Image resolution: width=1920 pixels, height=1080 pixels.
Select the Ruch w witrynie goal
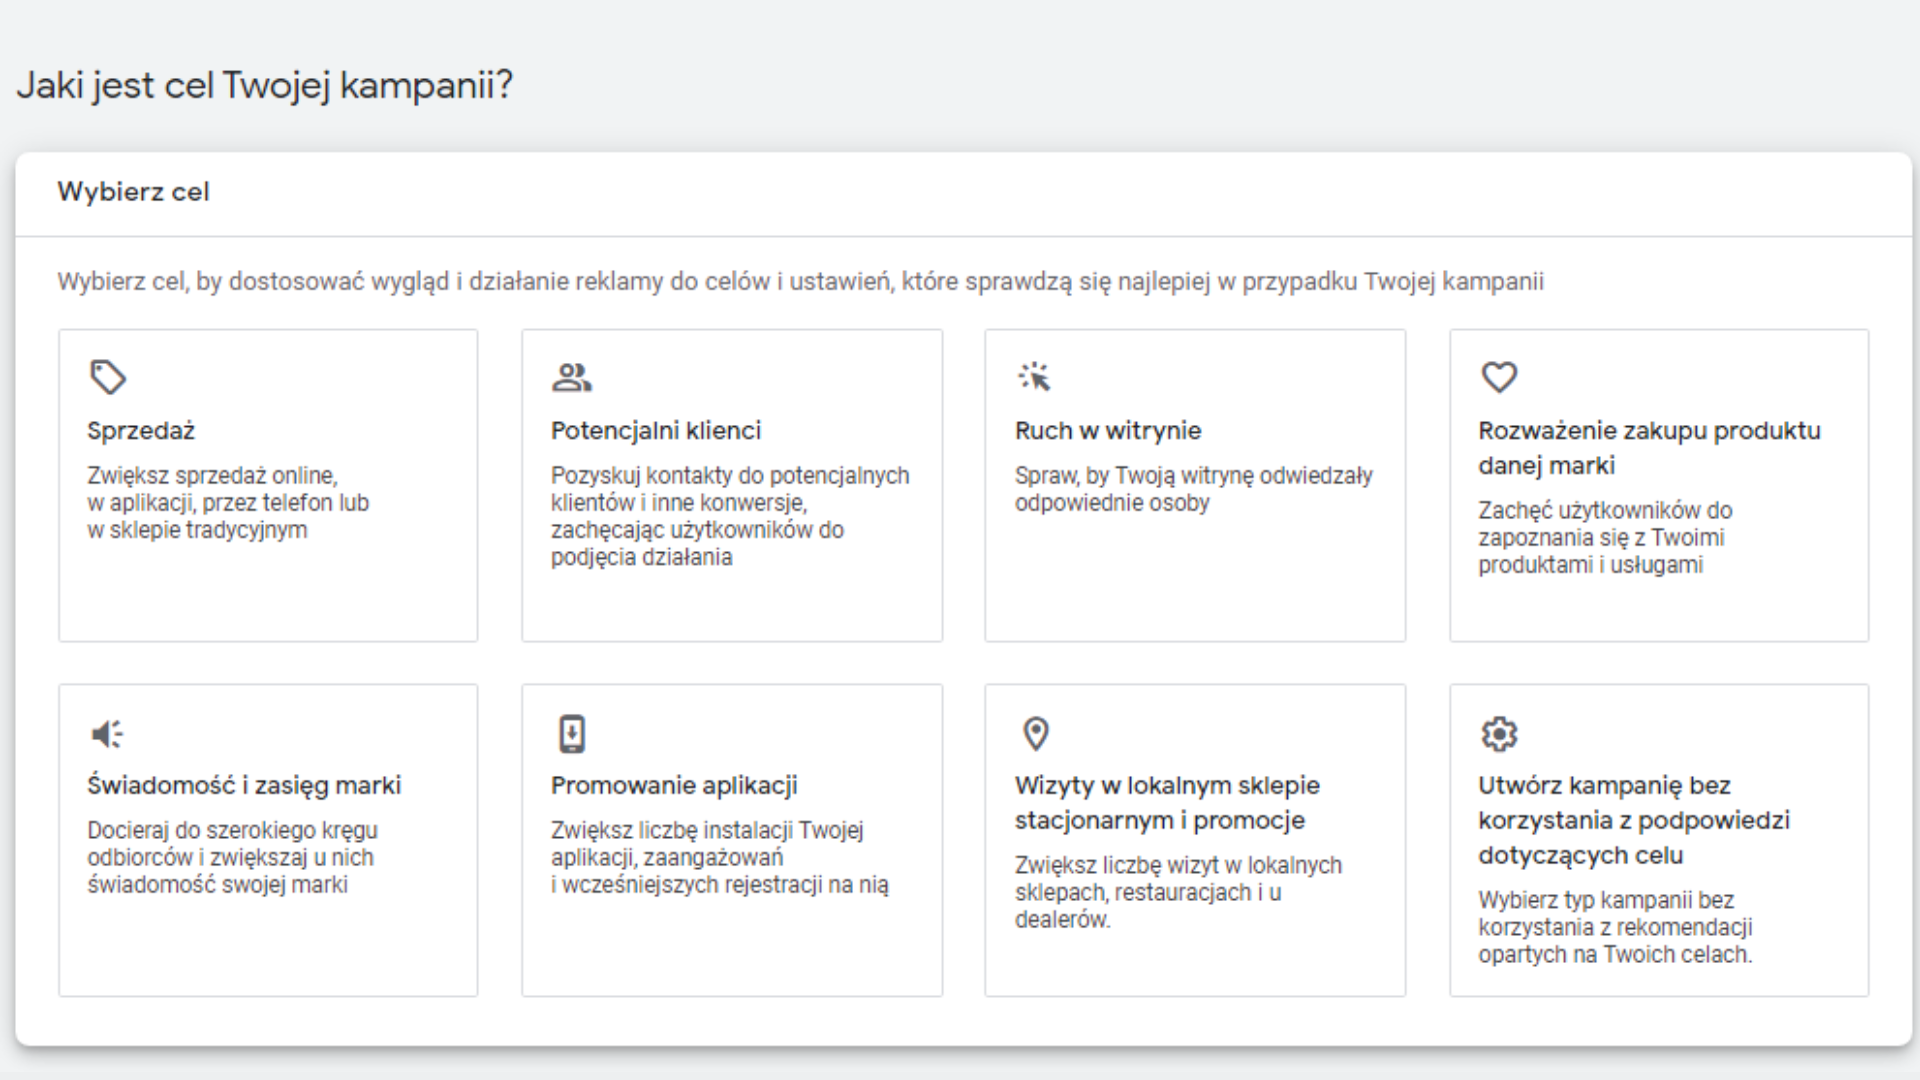1108,431
